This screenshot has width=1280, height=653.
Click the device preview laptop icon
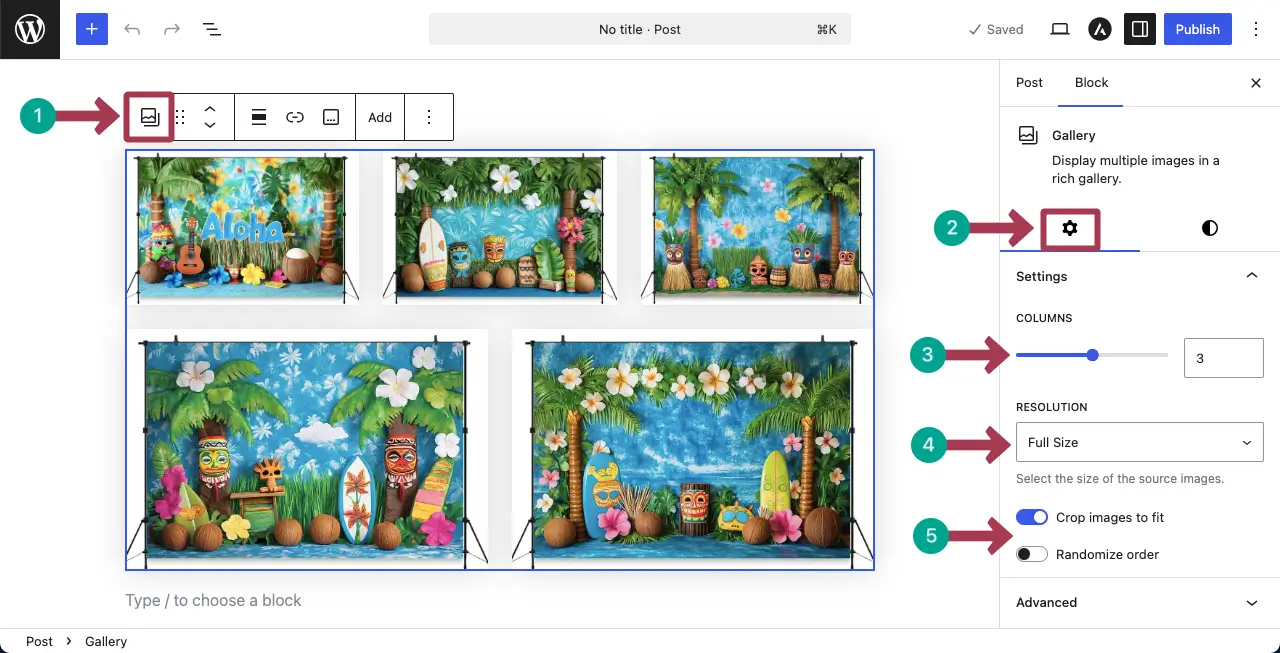(1059, 29)
